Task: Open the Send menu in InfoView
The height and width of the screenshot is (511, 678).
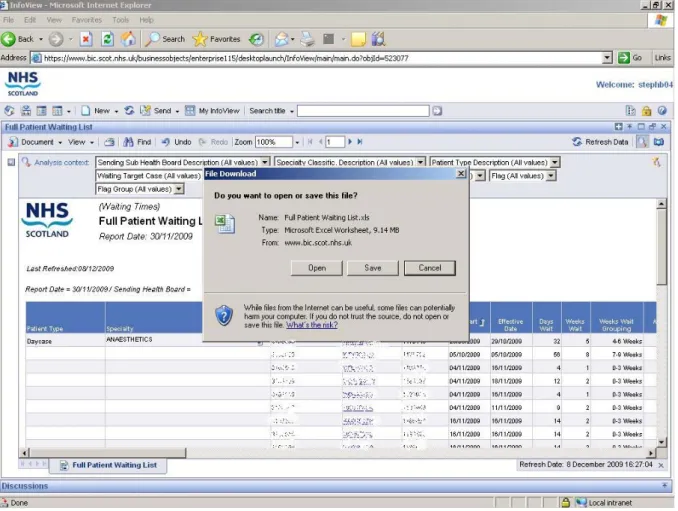Action: pyautogui.click(x=159, y=111)
